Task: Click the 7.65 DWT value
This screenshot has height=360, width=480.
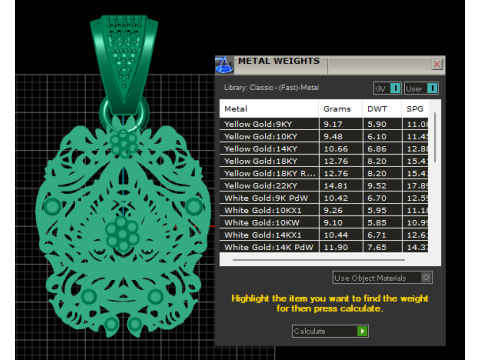Action: pos(377,247)
